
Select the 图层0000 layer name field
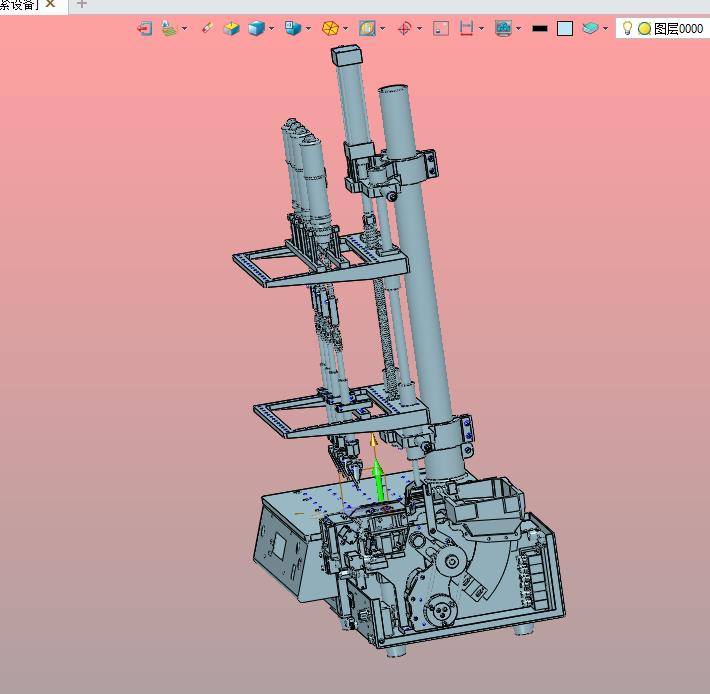(x=678, y=29)
